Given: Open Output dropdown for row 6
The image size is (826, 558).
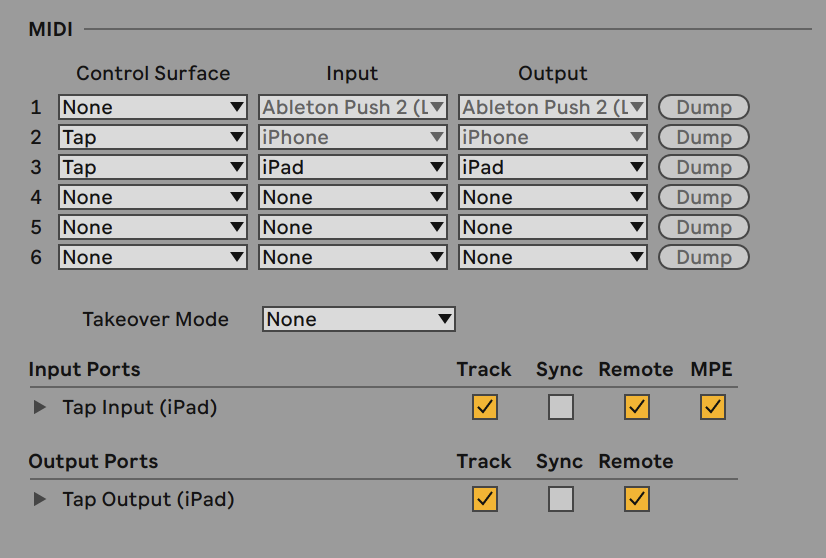Looking at the screenshot, I should click(553, 258).
